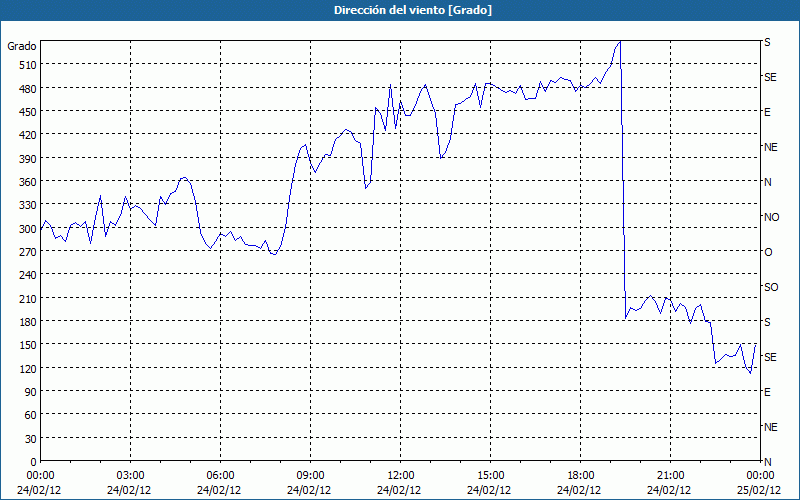Click the 300 y-axis value
The width and height of the screenshot is (800, 500).
point(28,229)
